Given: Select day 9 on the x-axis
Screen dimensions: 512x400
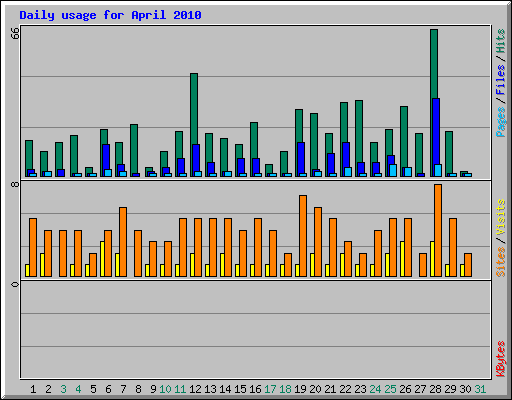Looking at the screenshot, I should point(153,389).
